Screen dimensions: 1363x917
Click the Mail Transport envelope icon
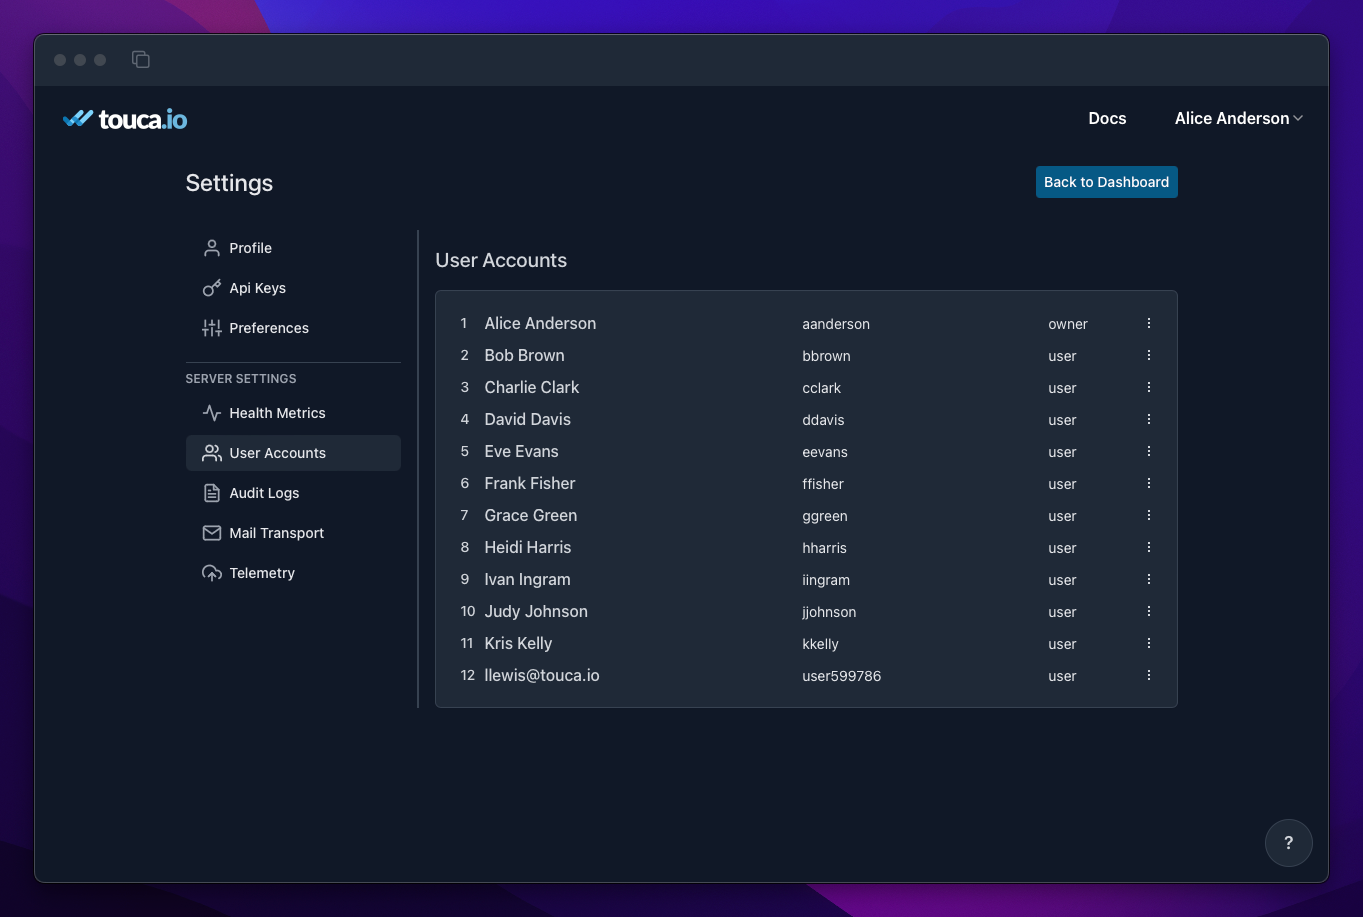212,533
